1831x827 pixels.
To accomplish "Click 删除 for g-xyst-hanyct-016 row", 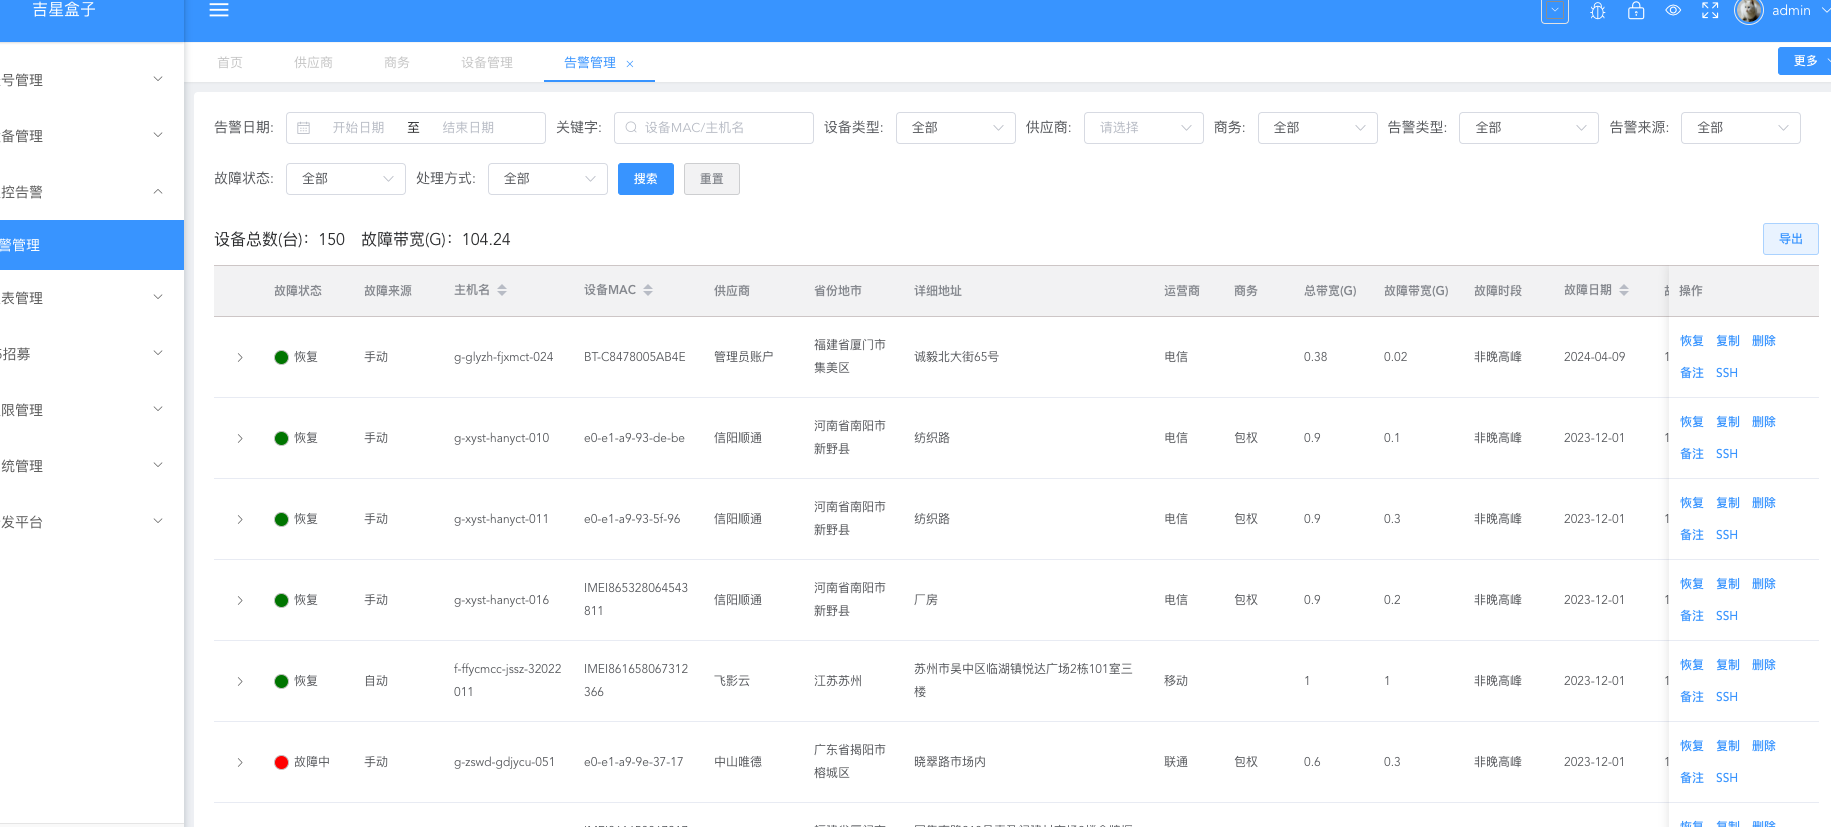I will [1764, 584].
